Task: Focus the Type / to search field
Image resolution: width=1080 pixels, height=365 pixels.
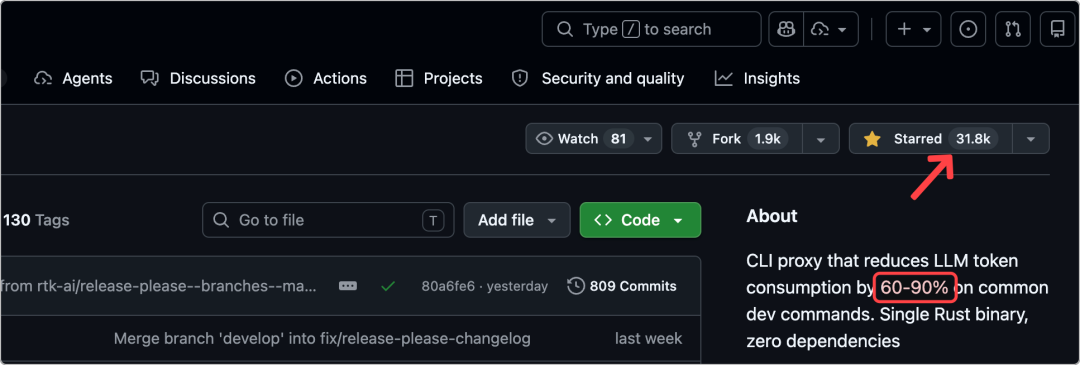Action: [x=652, y=30]
